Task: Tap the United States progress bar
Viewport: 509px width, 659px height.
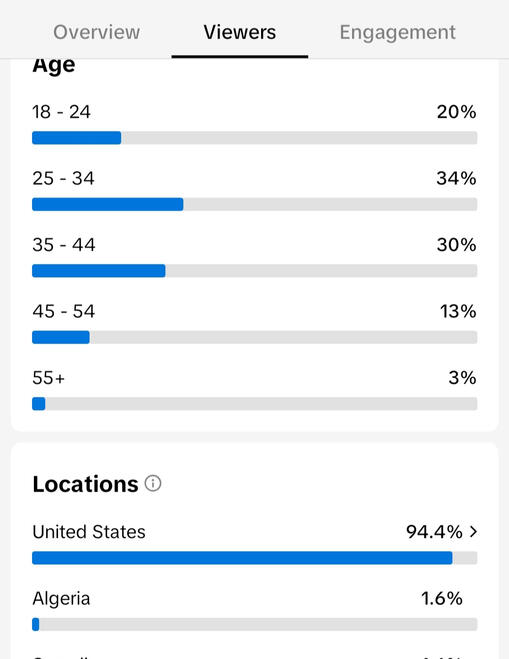Action: pos(255,558)
